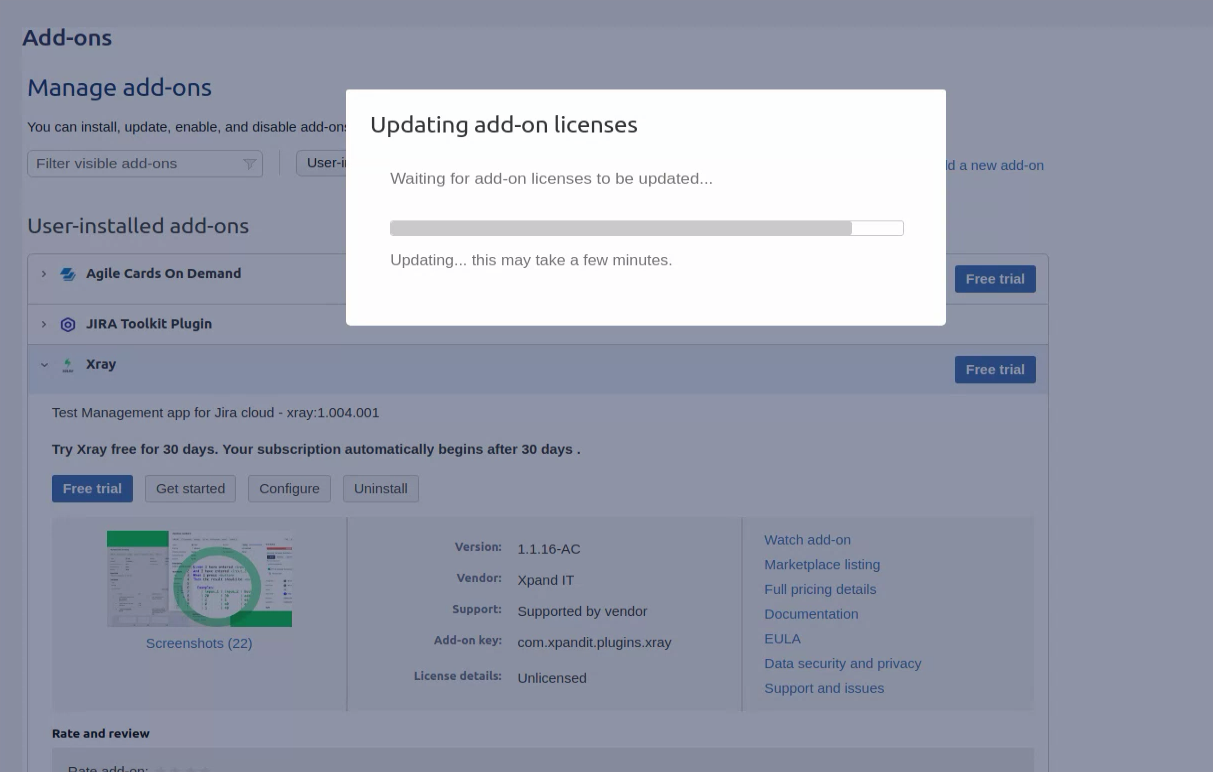Click the Uninstall button
This screenshot has width=1213, height=772.
click(381, 488)
